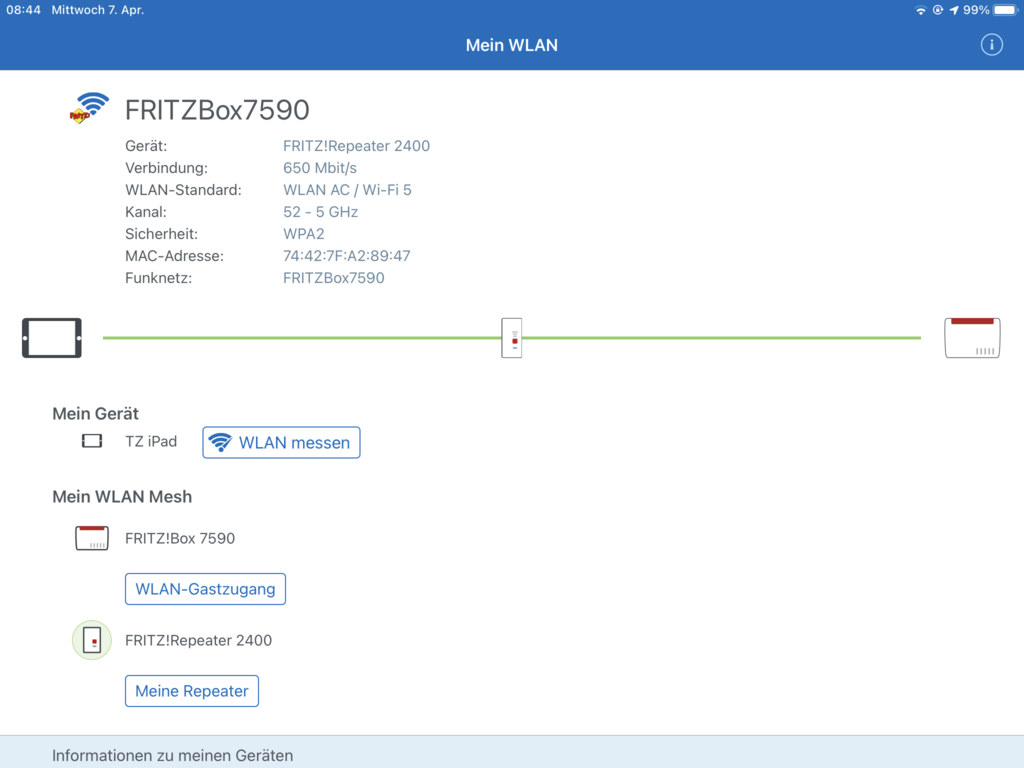Click the repeater icon beside FRITZ!Repeater 2400
1024x768 pixels.
[x=92, y=640]
